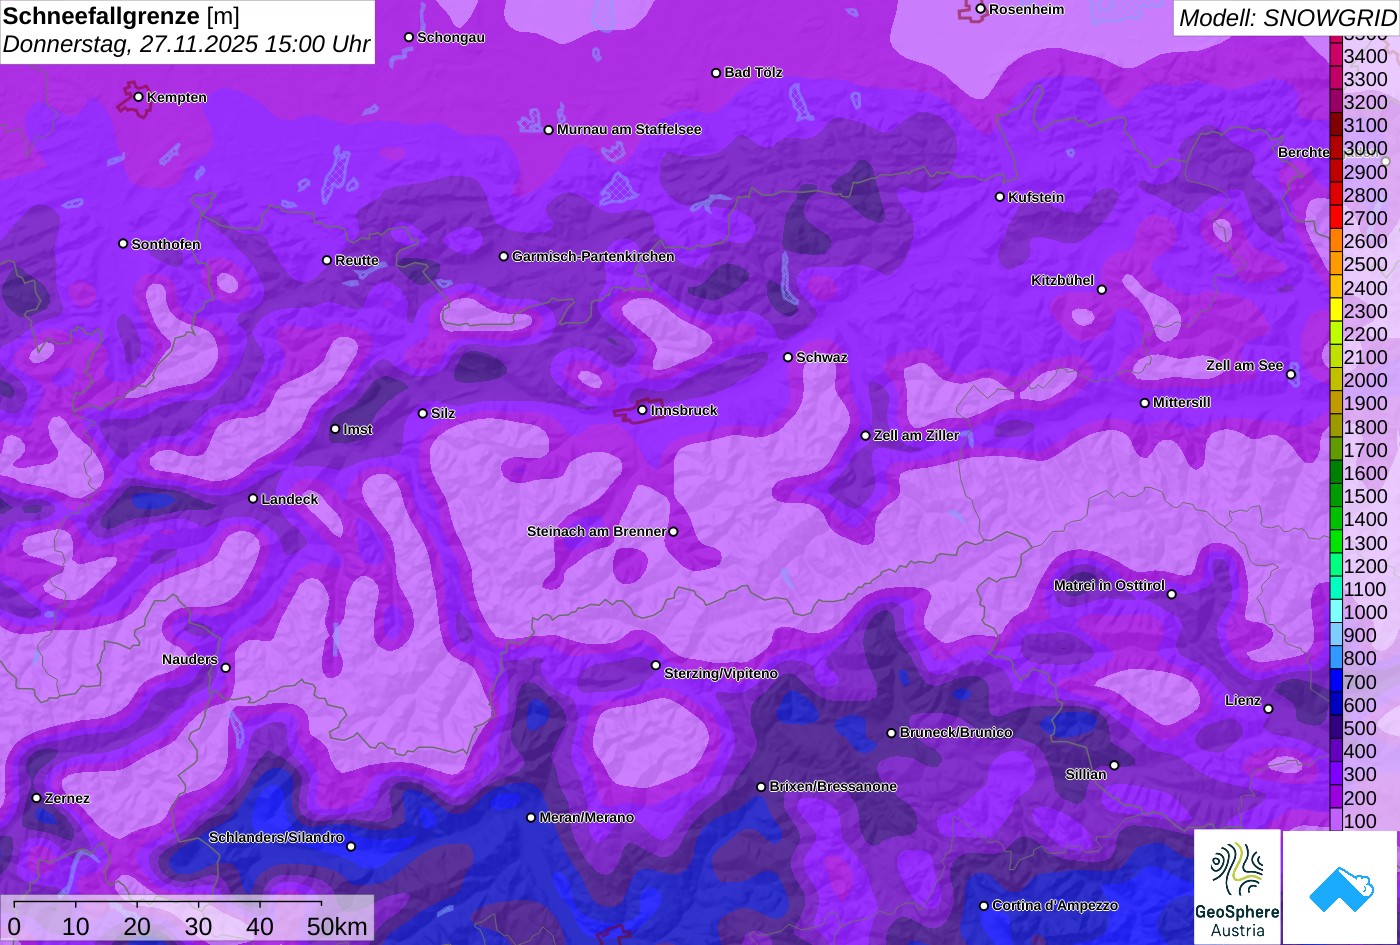Click the Sillian marker dot
Screen dimensions: 1400x945
[1114, 765]
